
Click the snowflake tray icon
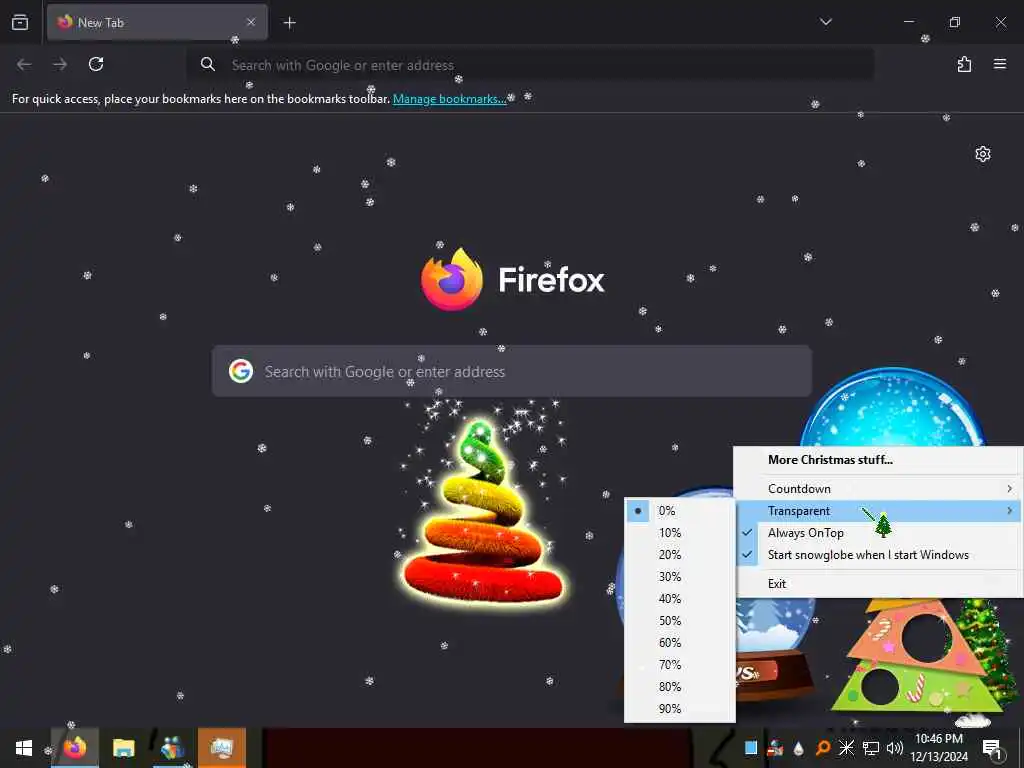click(x=846, y=748)
